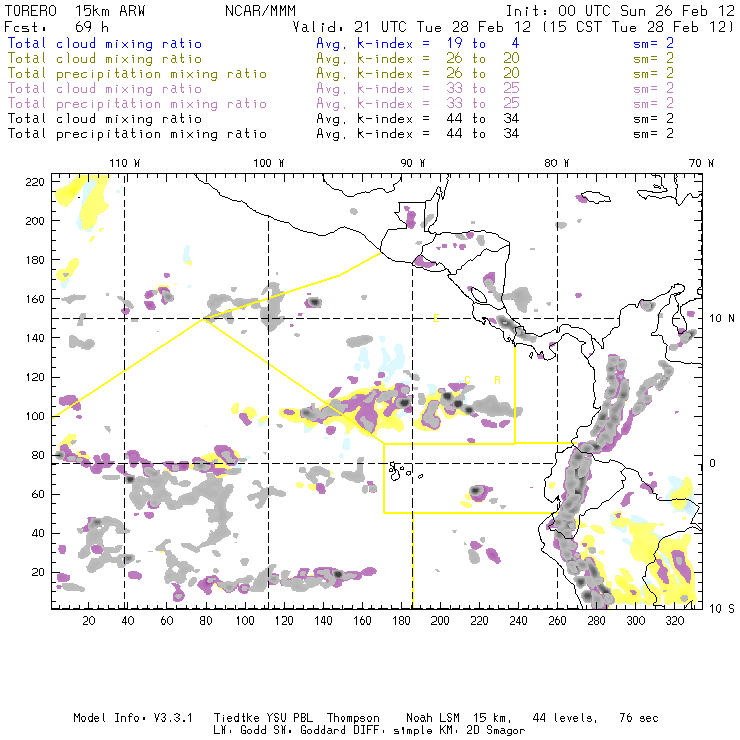Click the "40" horizontal axis tick label
Viewport: 740px width, 740px height.
coord(128,621)
